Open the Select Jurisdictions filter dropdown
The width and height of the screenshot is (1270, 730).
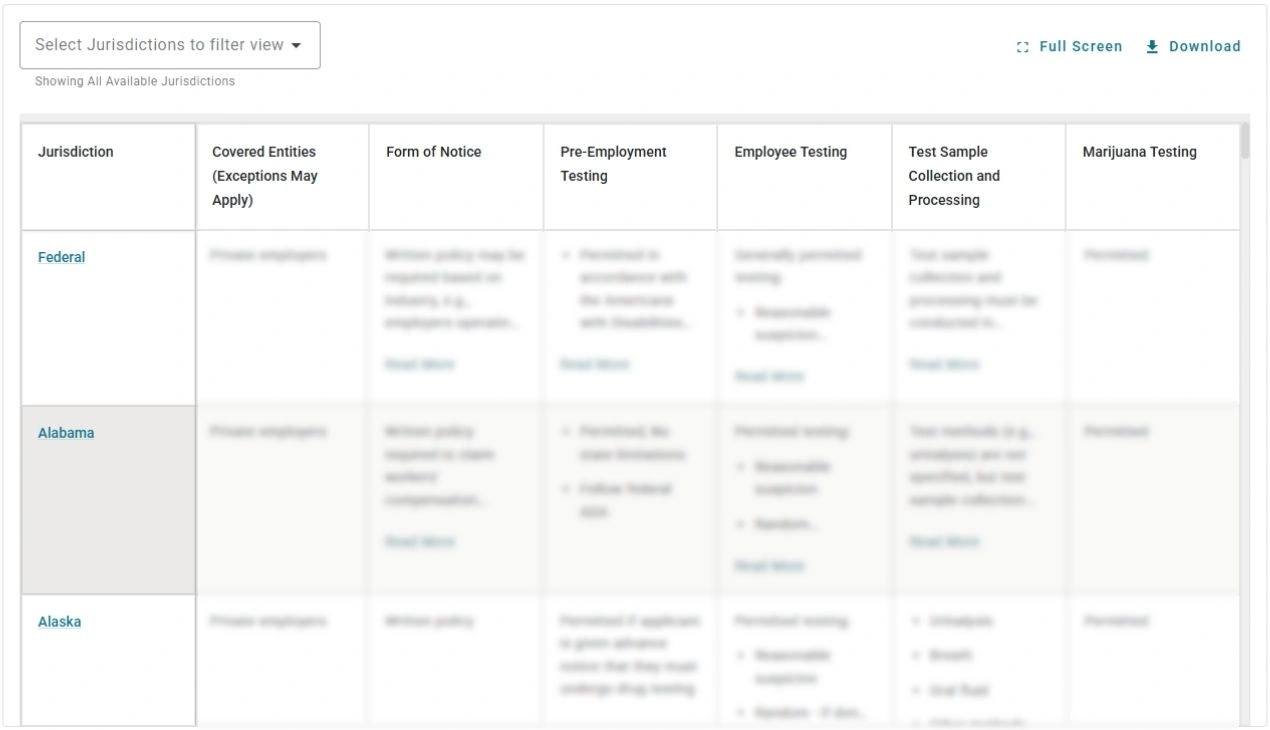[x=170, y=44]
